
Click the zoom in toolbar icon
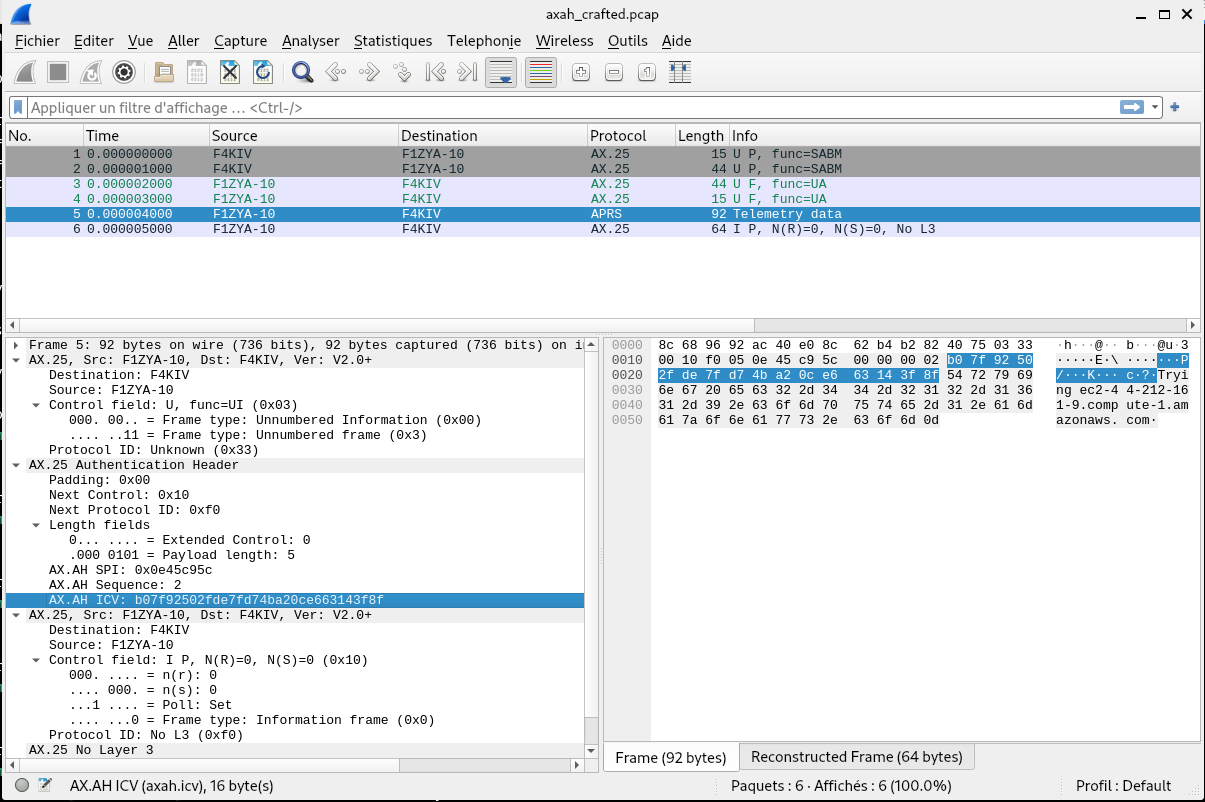(580, 72)
